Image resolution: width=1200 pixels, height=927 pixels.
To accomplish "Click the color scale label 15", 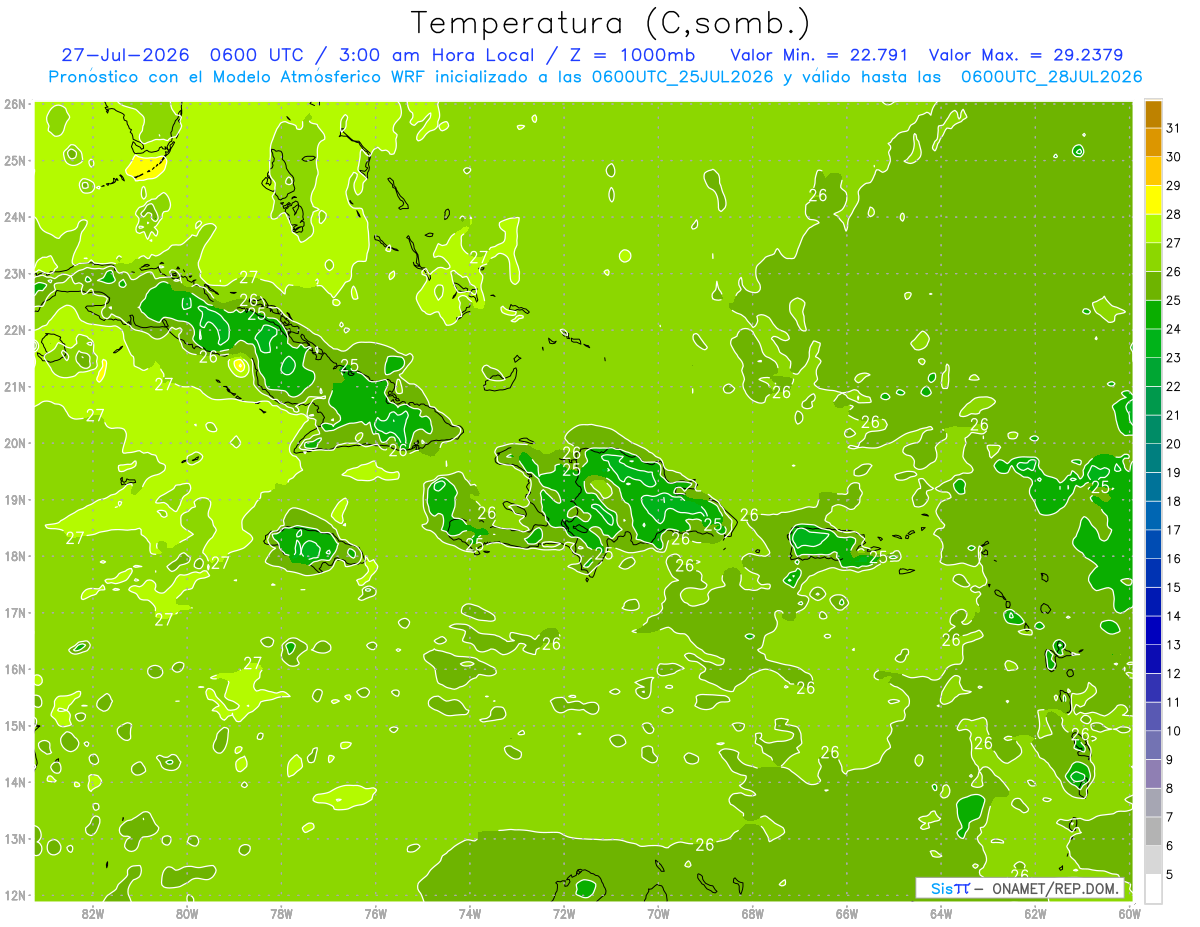I will [x=1174, y=587].
